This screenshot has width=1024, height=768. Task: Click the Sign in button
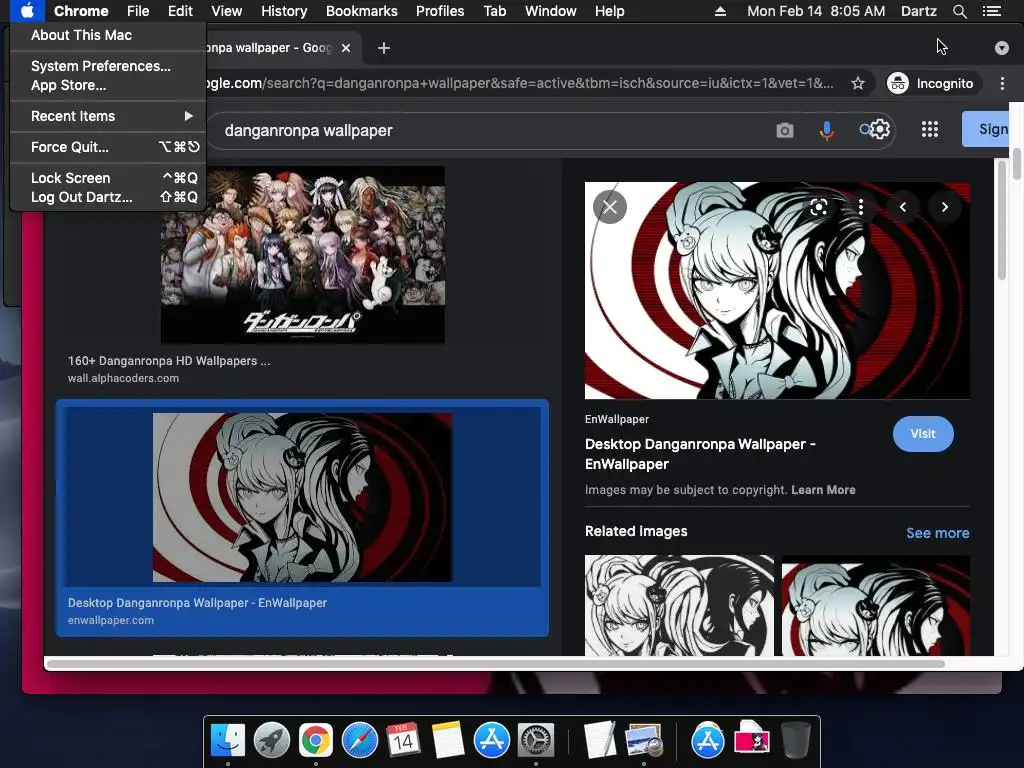(985, 129)
